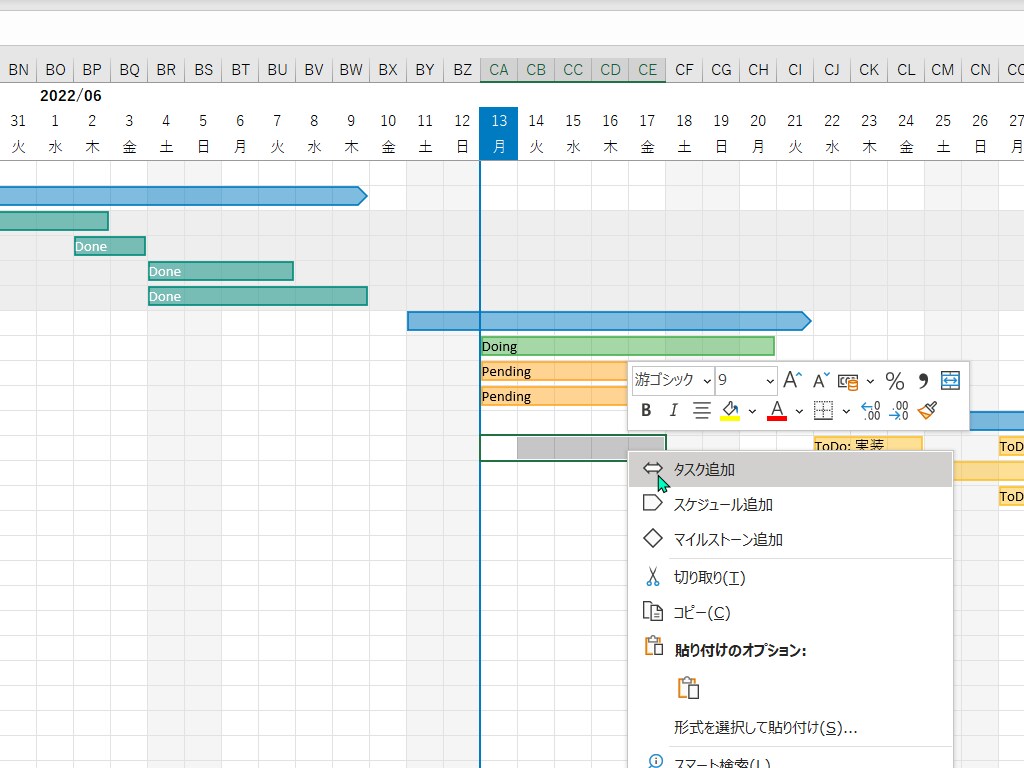This screenshot has height=768, width=1024.
Task: Expand accounting format options arrow
Action: pyautogui.click(x=871, y=381)
